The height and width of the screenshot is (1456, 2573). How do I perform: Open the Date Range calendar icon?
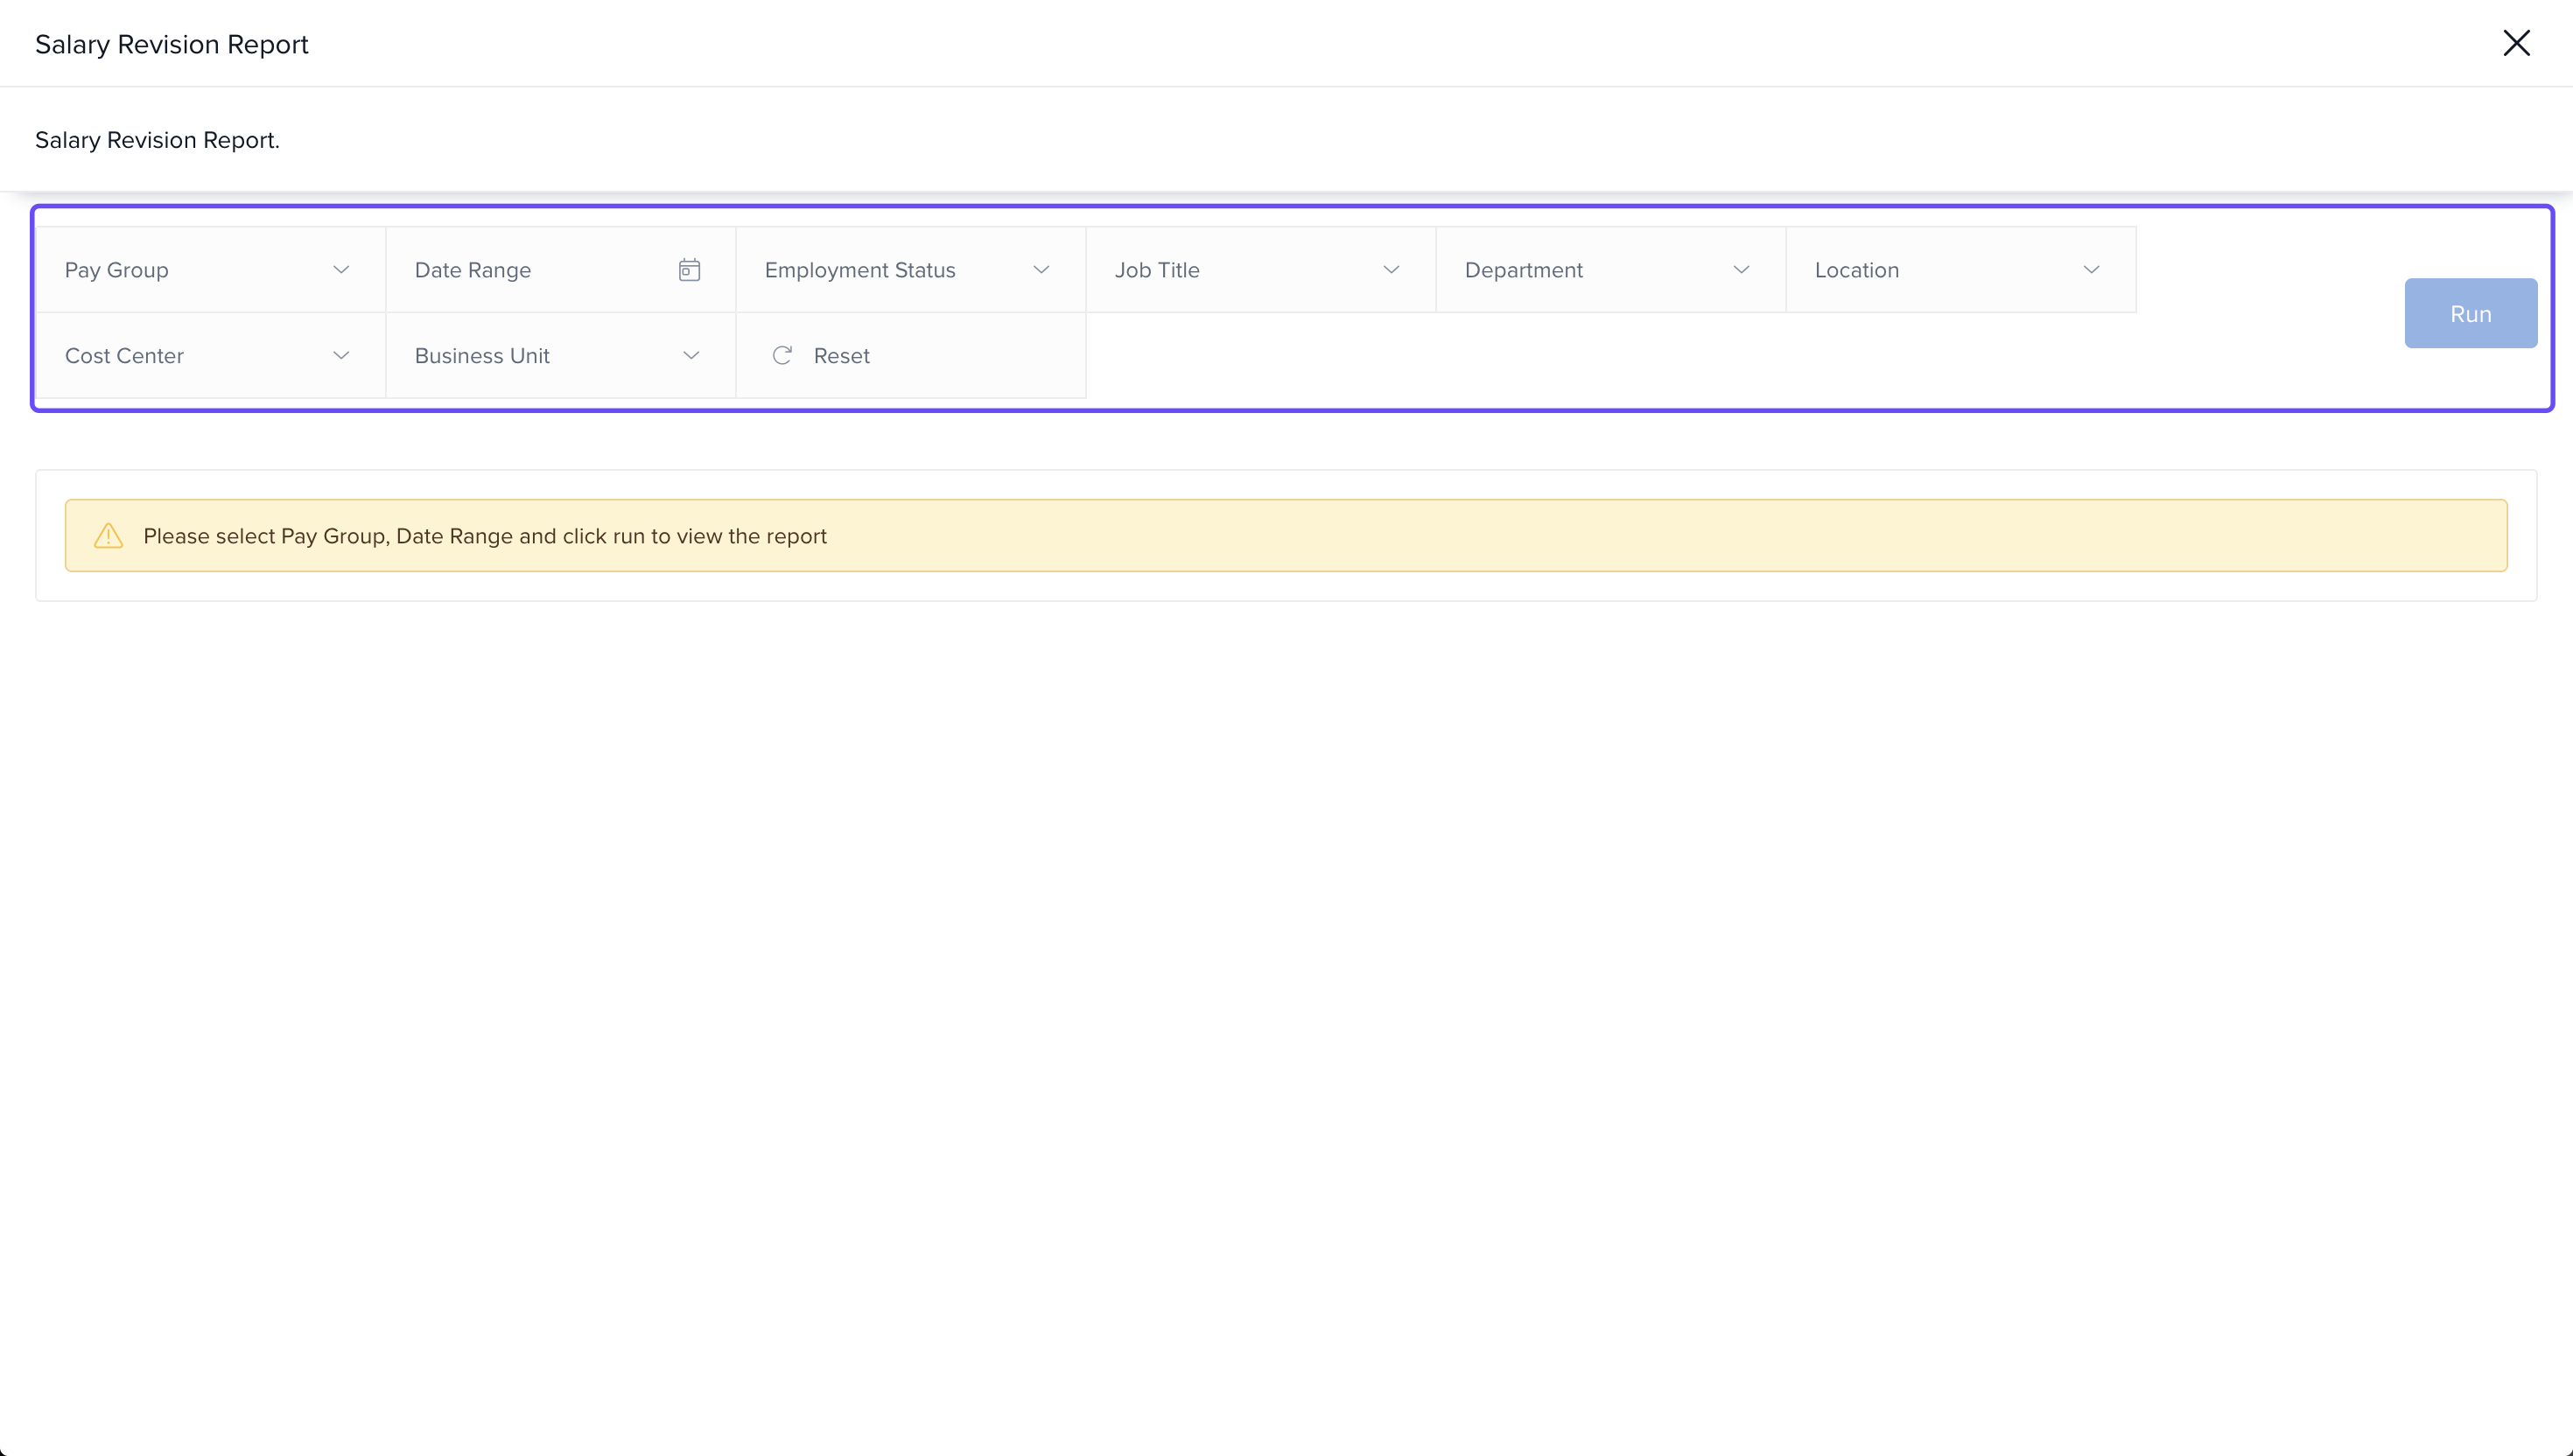[689, 270]
